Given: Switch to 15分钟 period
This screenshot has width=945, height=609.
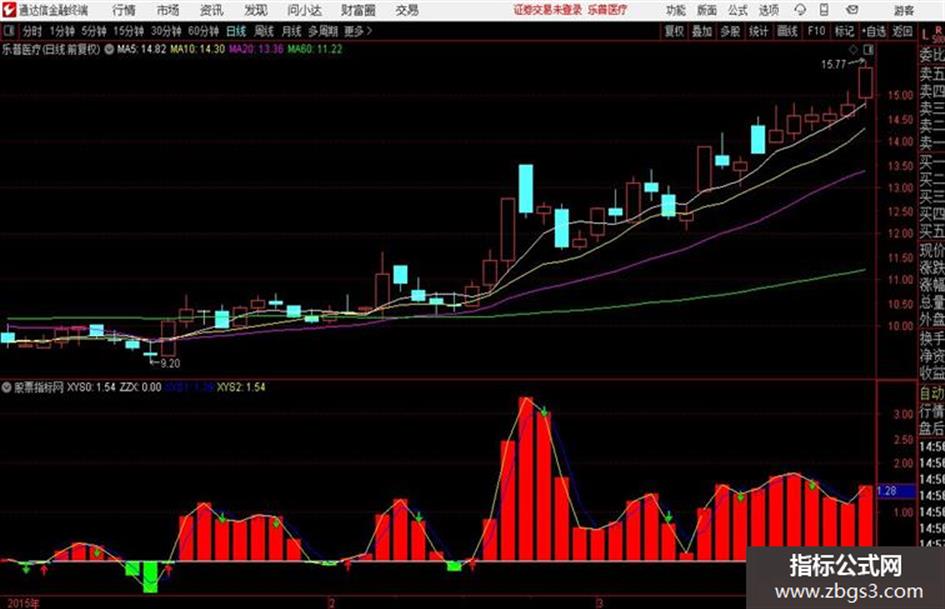Looking at the screenshot, I should pos(129,31).
